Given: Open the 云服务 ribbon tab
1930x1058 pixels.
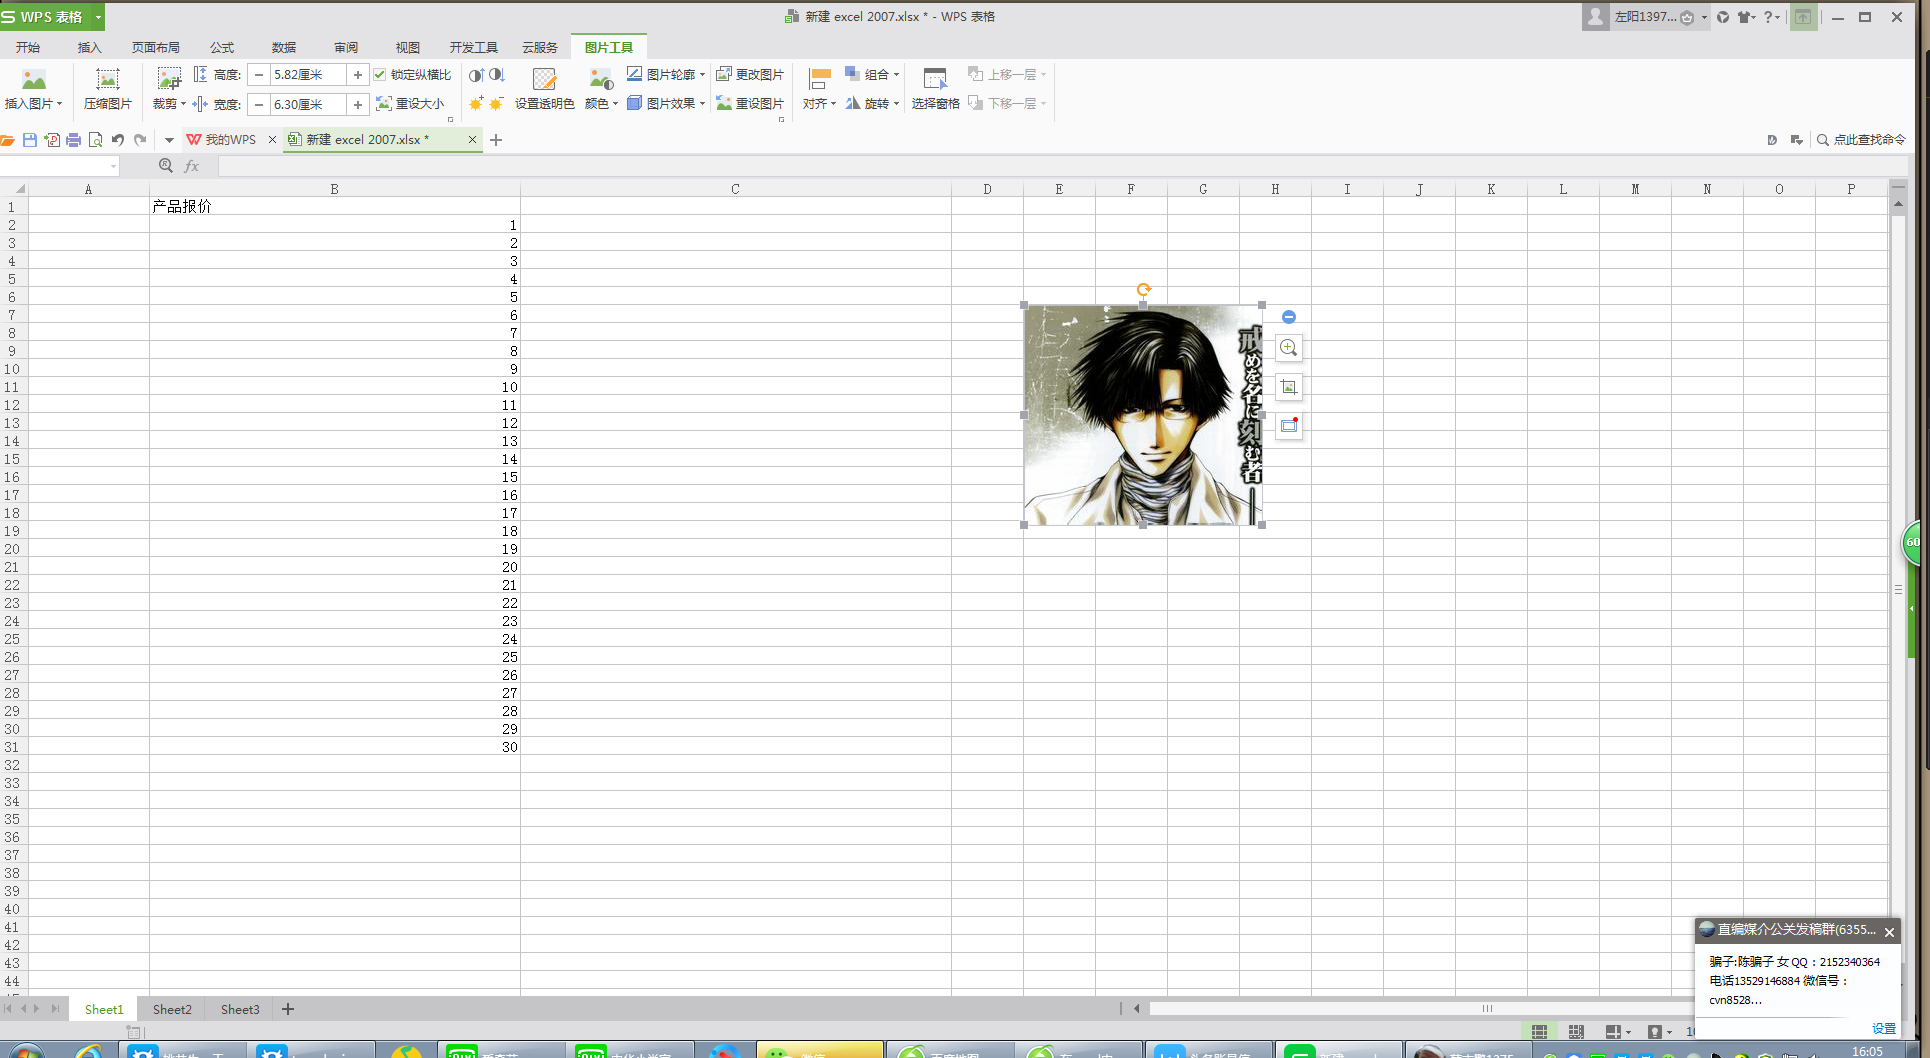Looking at the screenshot, I should 540,47.
